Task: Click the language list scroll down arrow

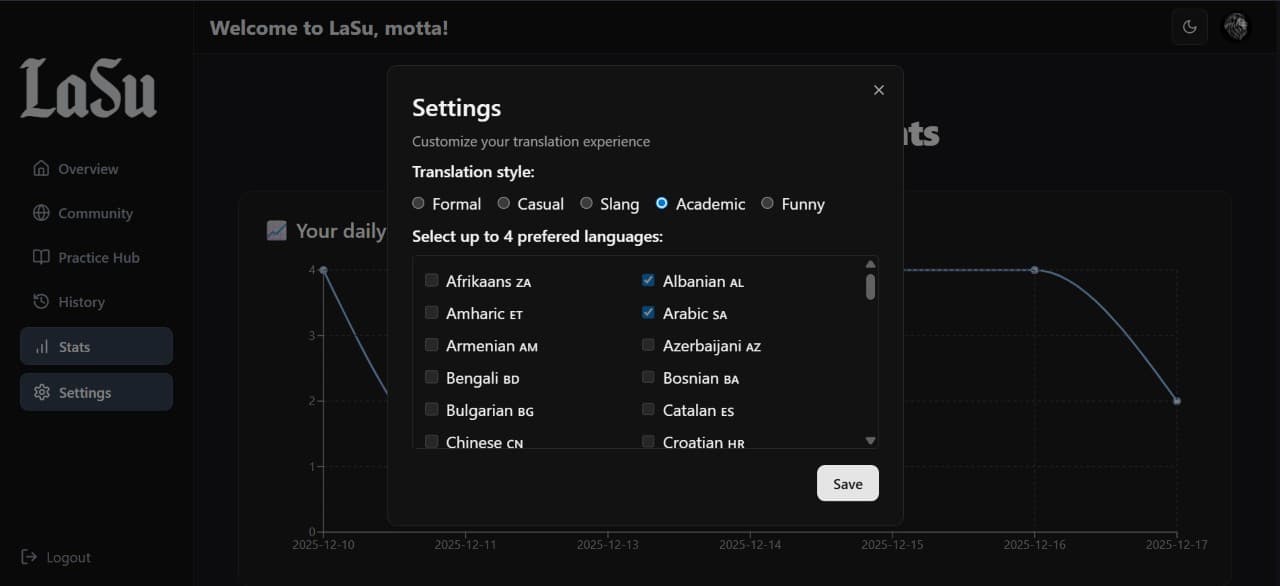Action: [870, 440]
